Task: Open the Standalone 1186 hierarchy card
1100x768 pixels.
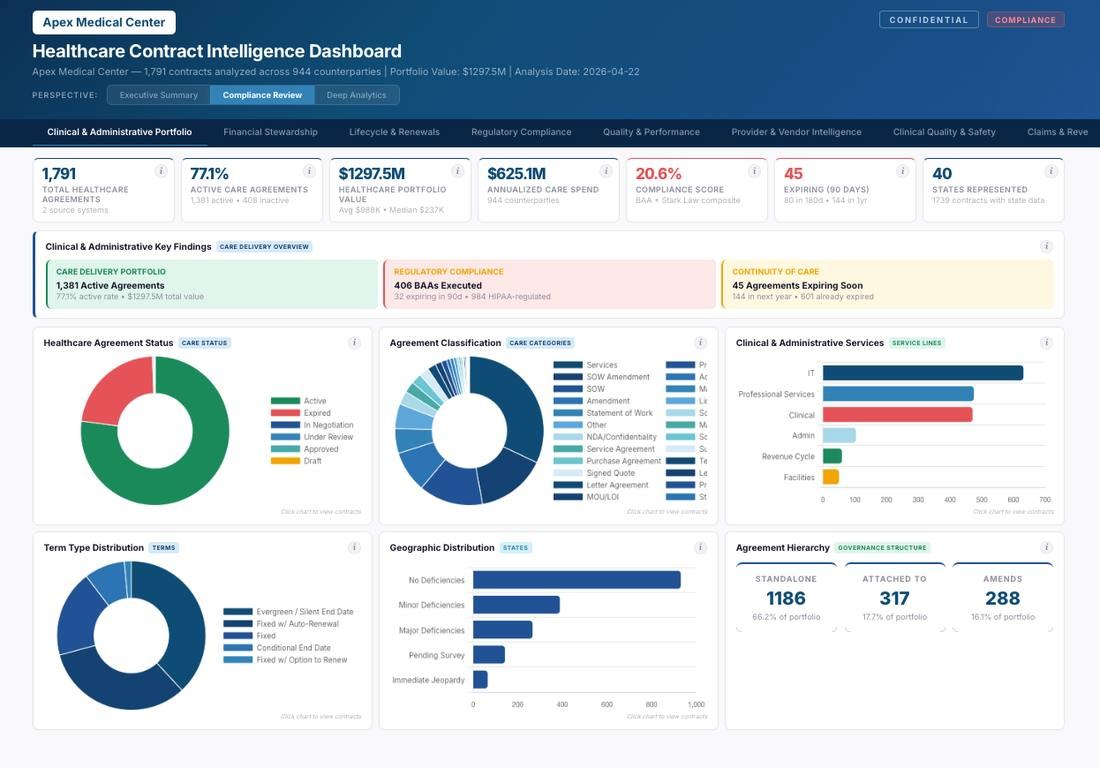Action: 786,598
